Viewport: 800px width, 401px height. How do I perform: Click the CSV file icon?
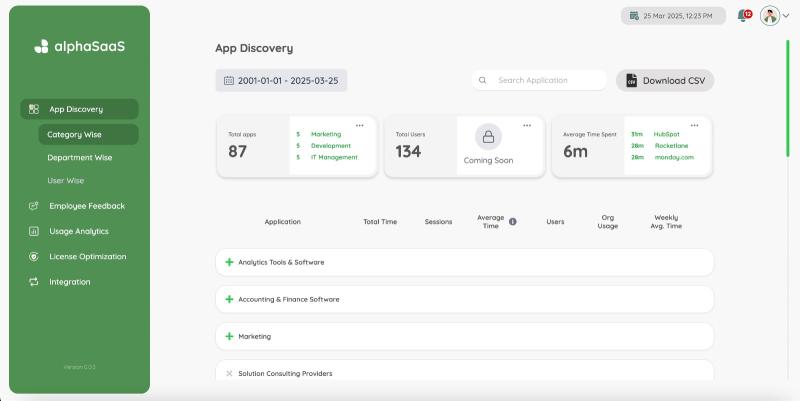tap(632, 81)
